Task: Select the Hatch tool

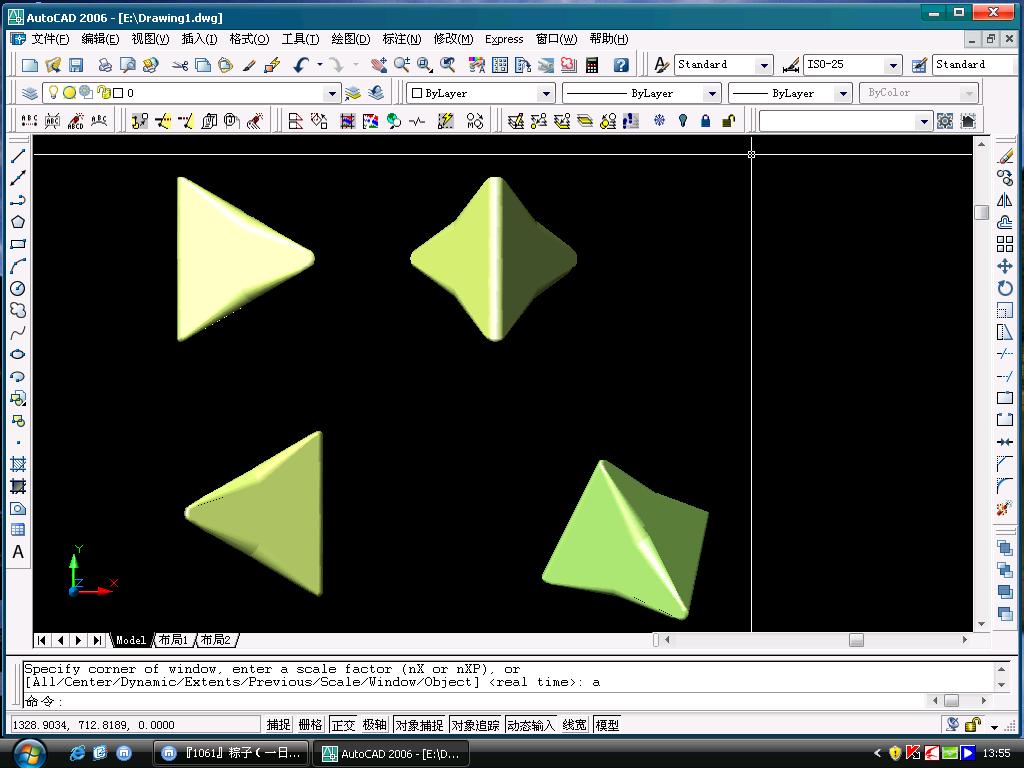Action: [x=18, y=465]
